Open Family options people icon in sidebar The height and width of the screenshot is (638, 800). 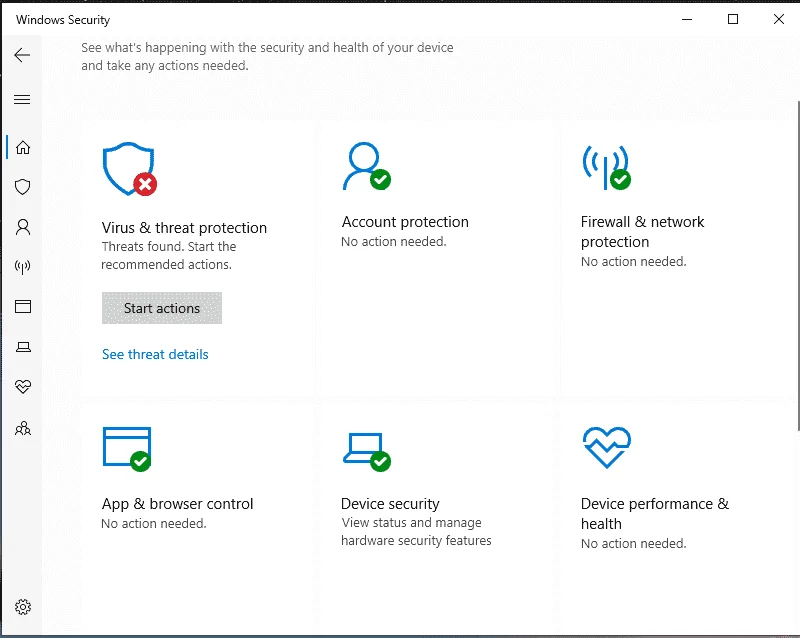22,428
